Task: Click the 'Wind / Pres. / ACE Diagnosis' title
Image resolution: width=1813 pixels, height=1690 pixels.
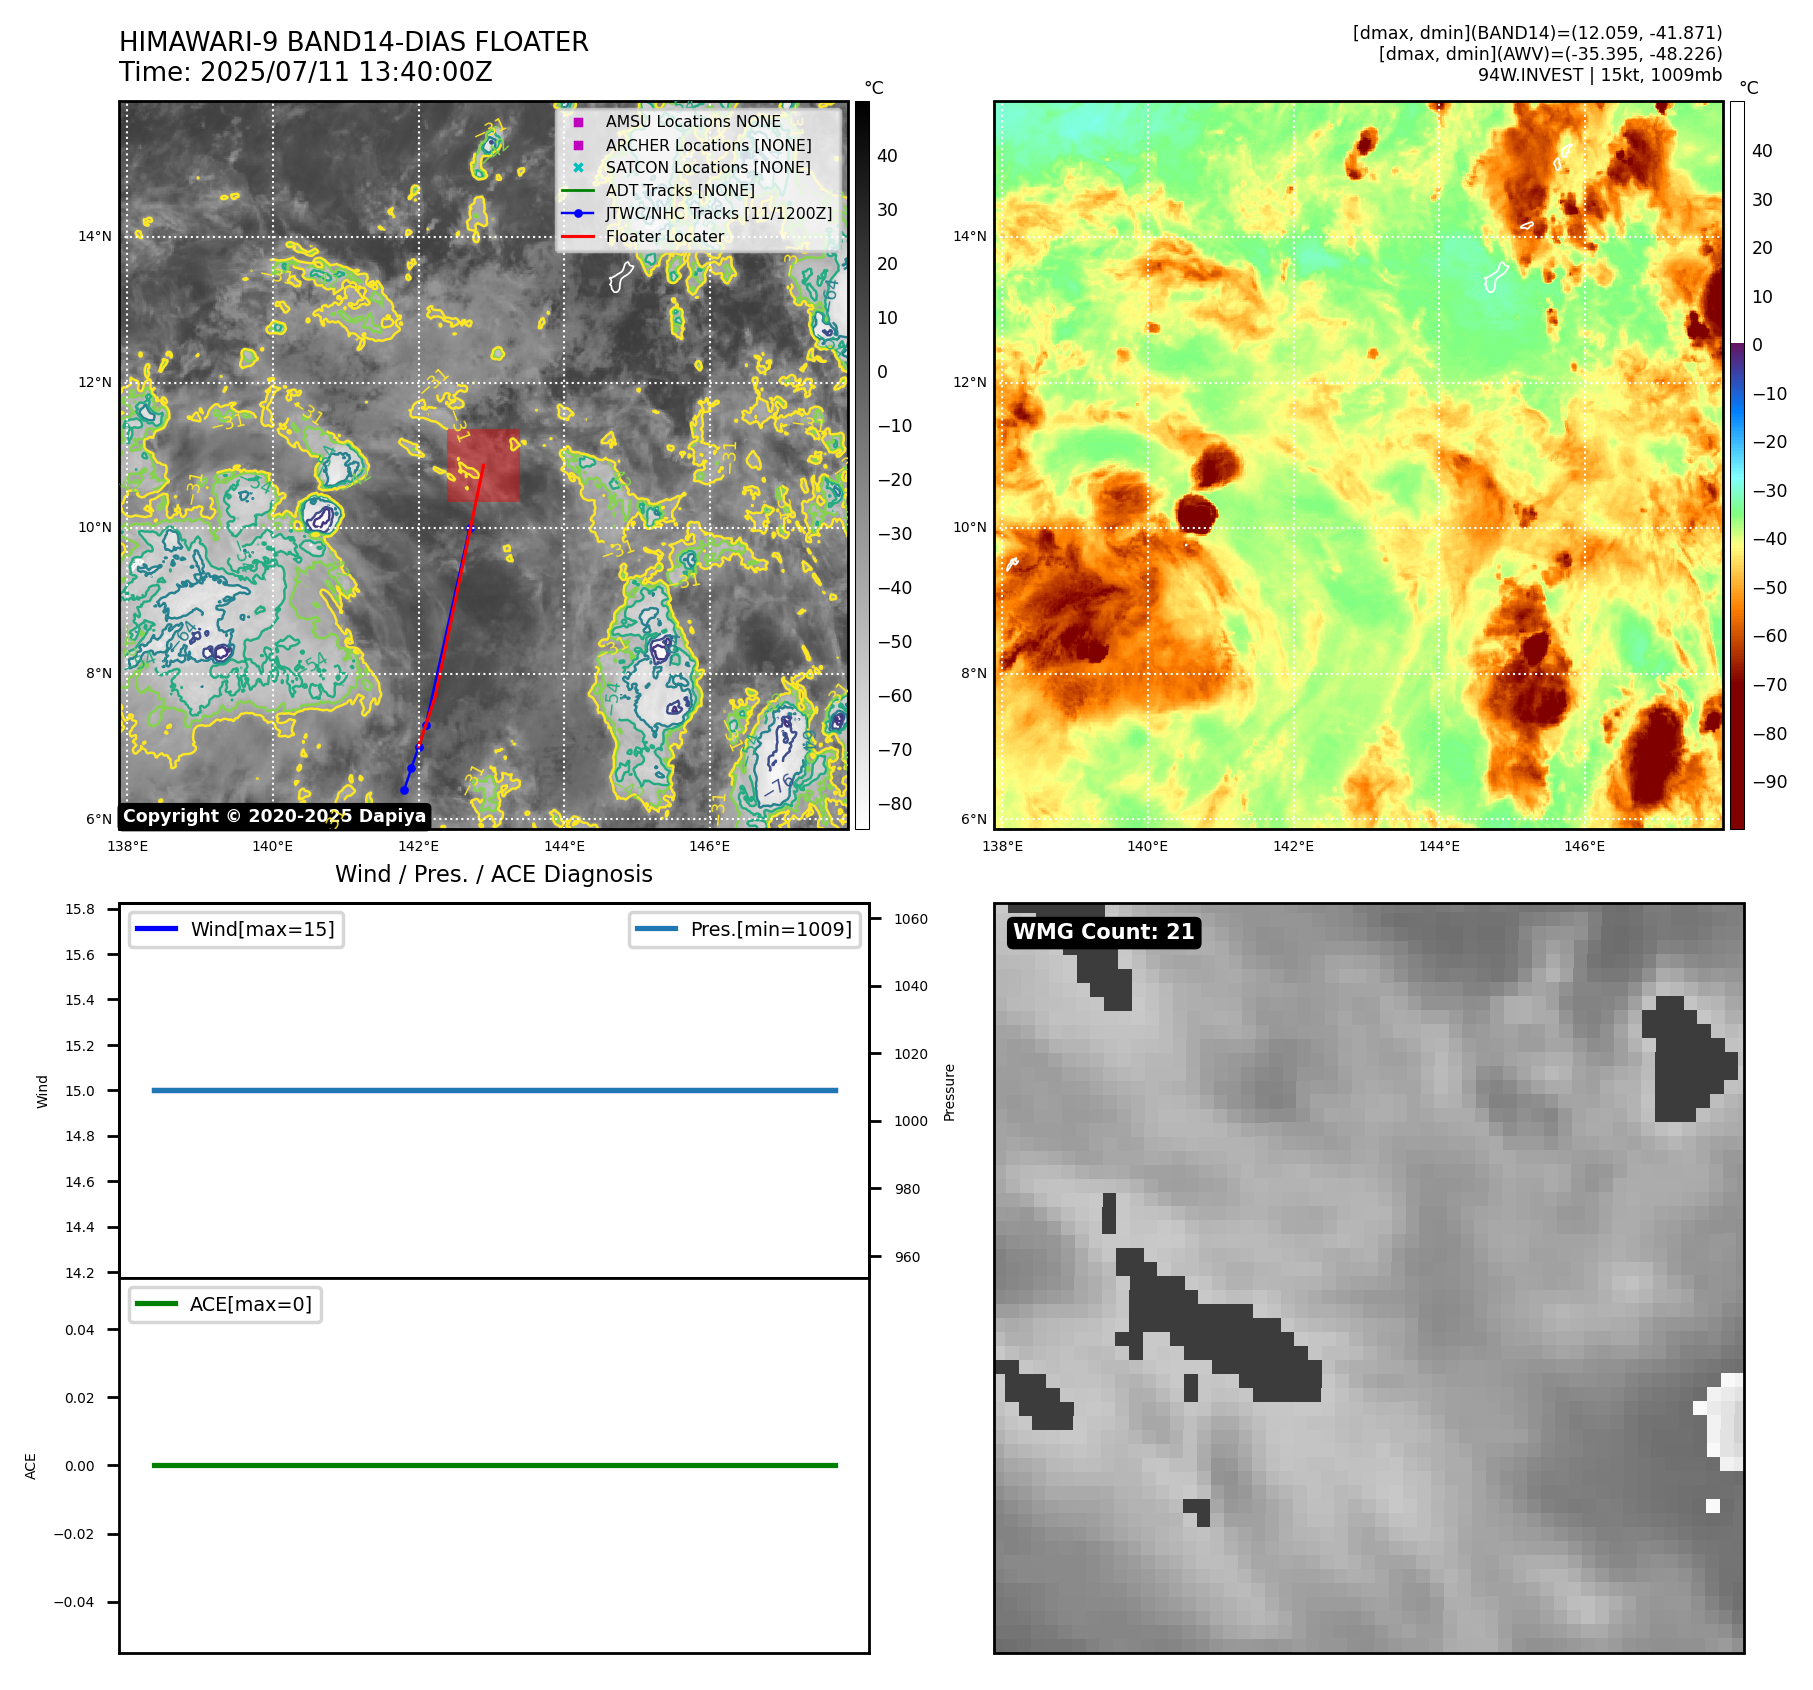Action: (x=494, y=874)
